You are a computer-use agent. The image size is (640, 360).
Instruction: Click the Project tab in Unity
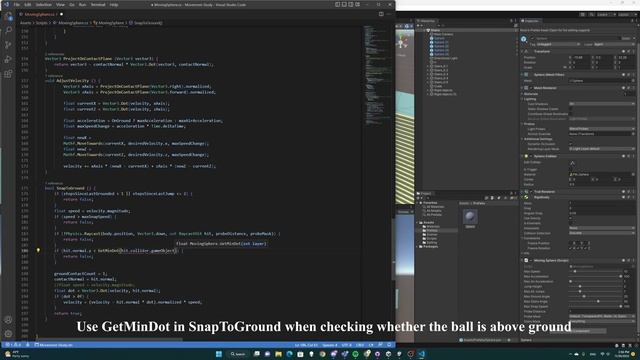[424, 193]
